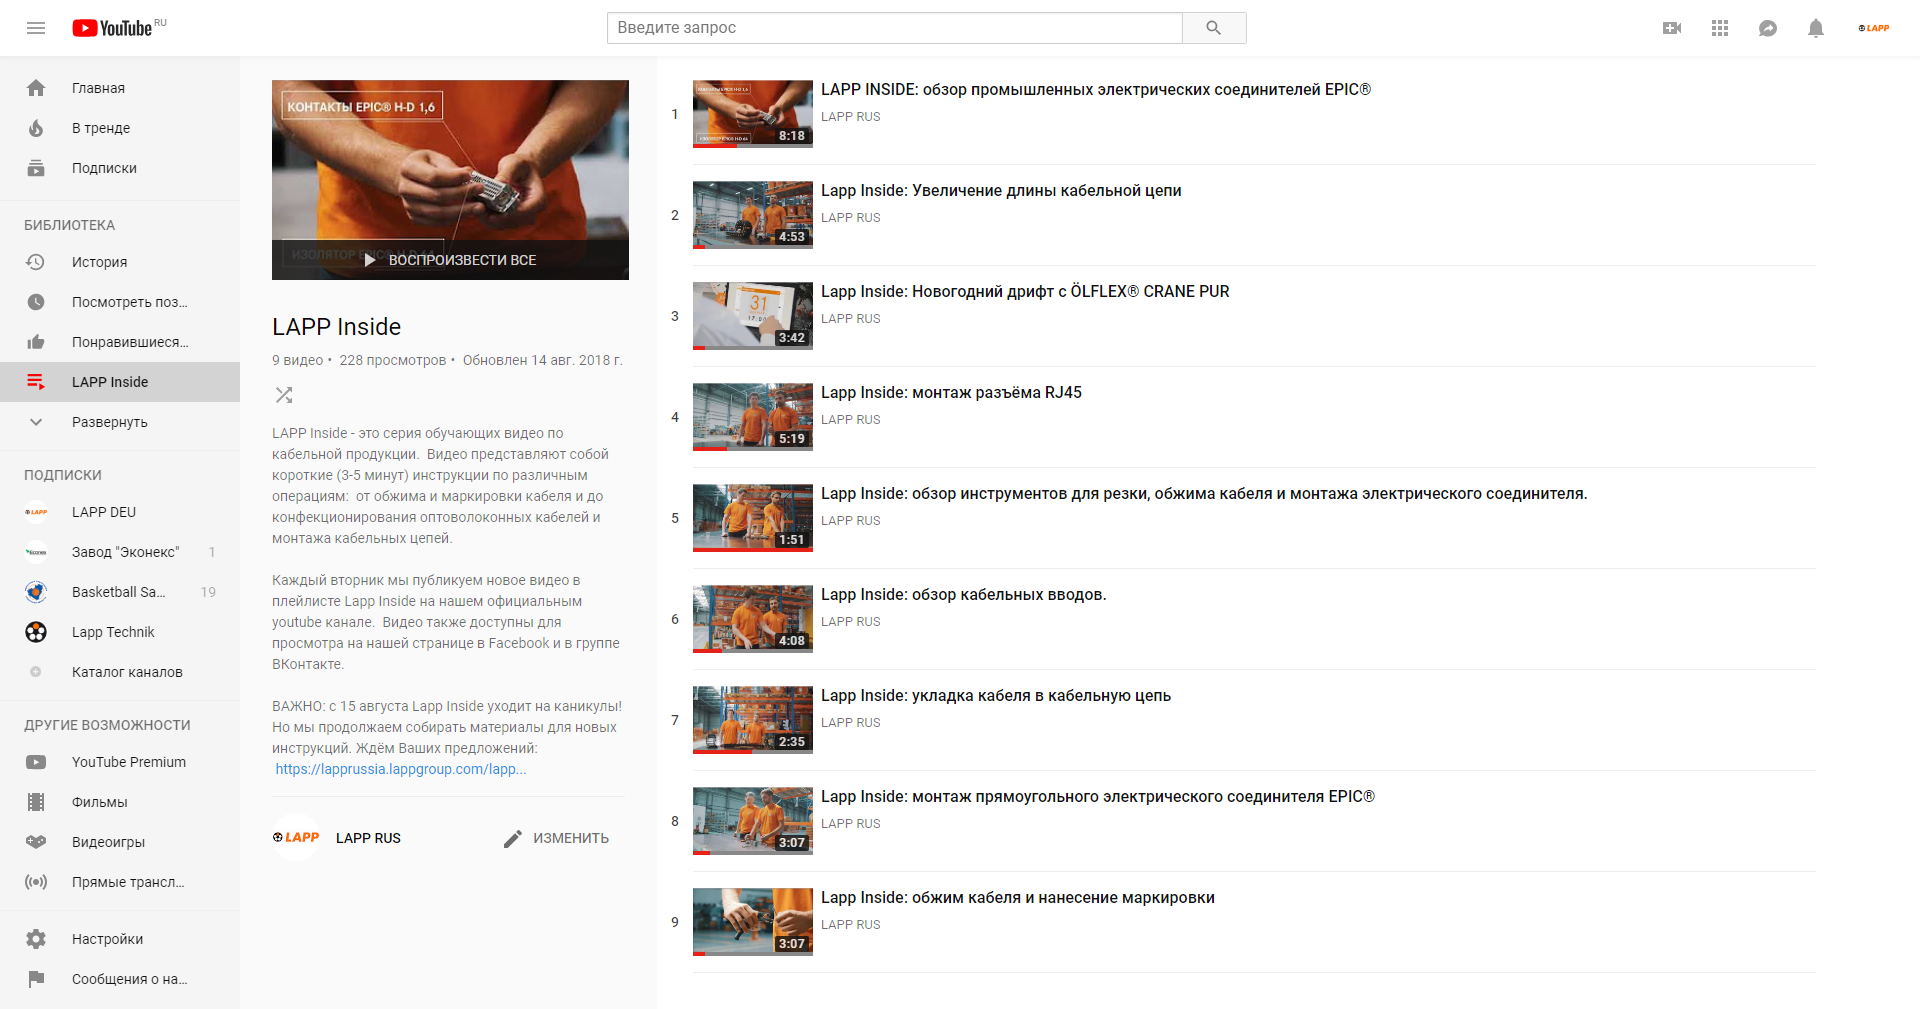The width and height of the screenshot is (1920, 1009).
Task: Open thumbnail of обзор инструментов video 1:51
Action: point(753,518)
